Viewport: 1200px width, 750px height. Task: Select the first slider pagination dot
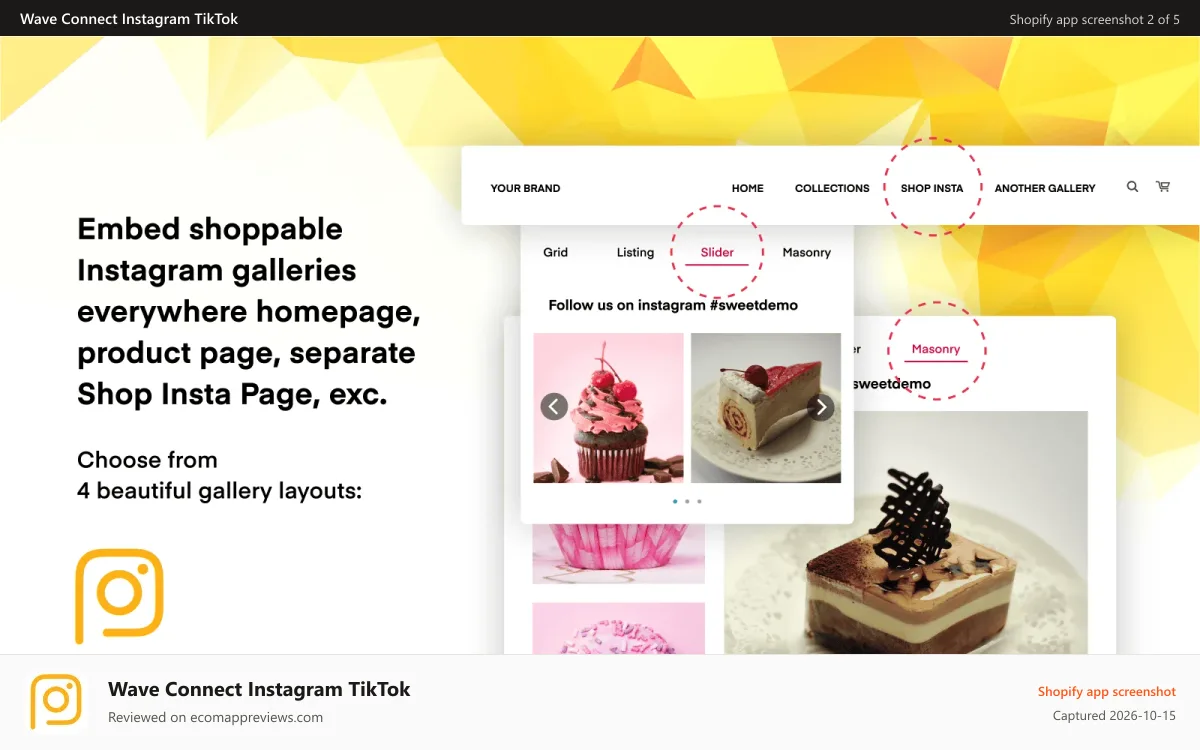[675, 501]
